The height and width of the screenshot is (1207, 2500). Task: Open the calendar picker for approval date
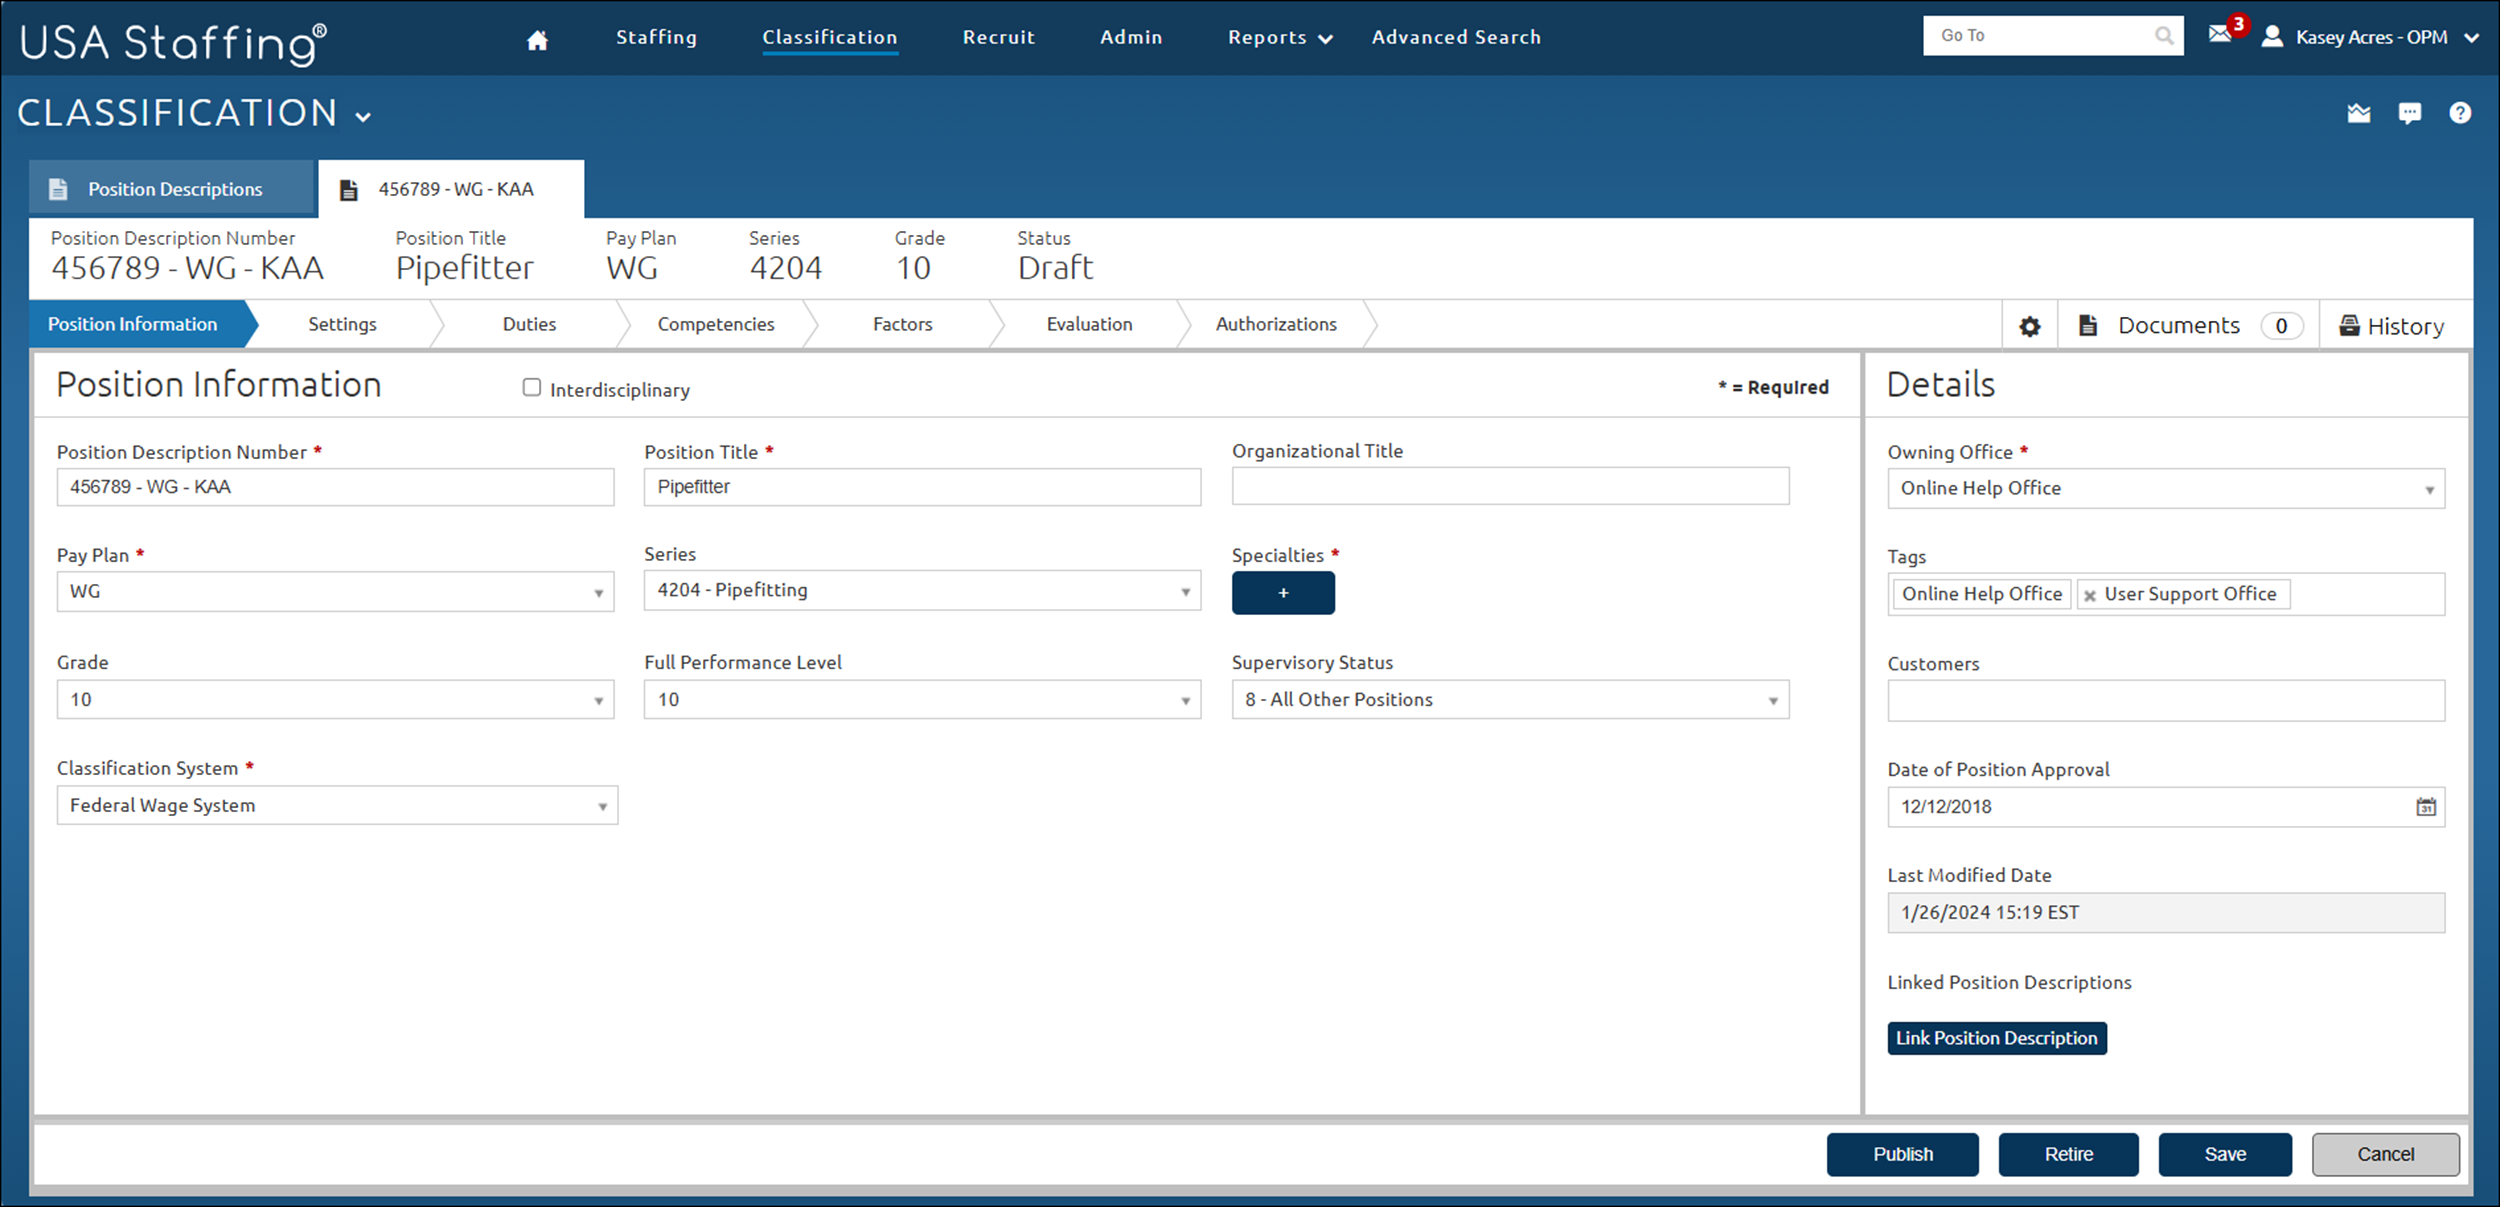pos(2426,807)
